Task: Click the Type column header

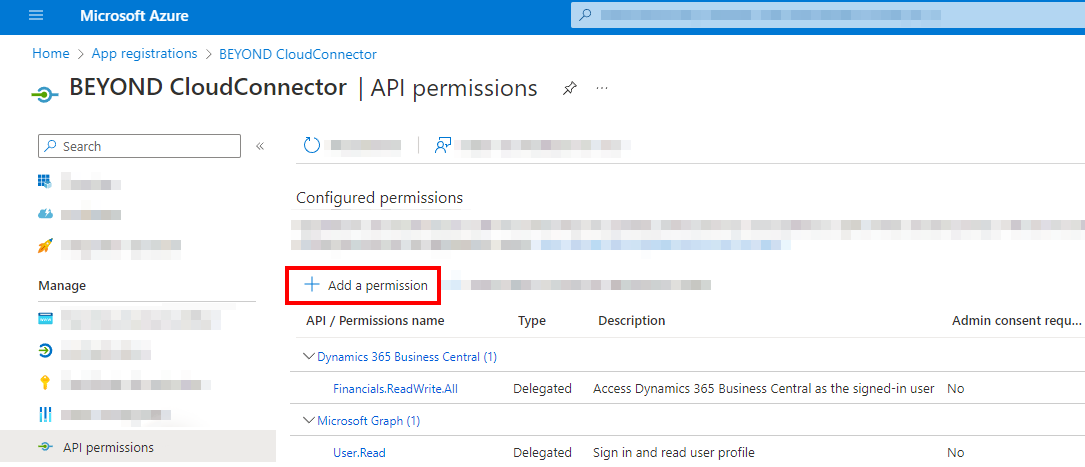Action: coord(531,320)
